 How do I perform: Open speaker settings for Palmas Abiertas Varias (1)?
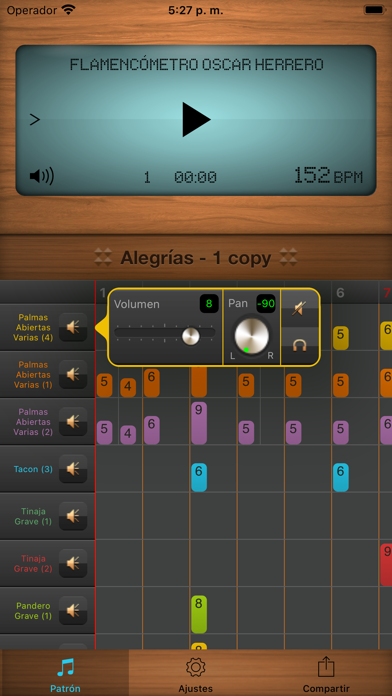[x=73, y=375]
